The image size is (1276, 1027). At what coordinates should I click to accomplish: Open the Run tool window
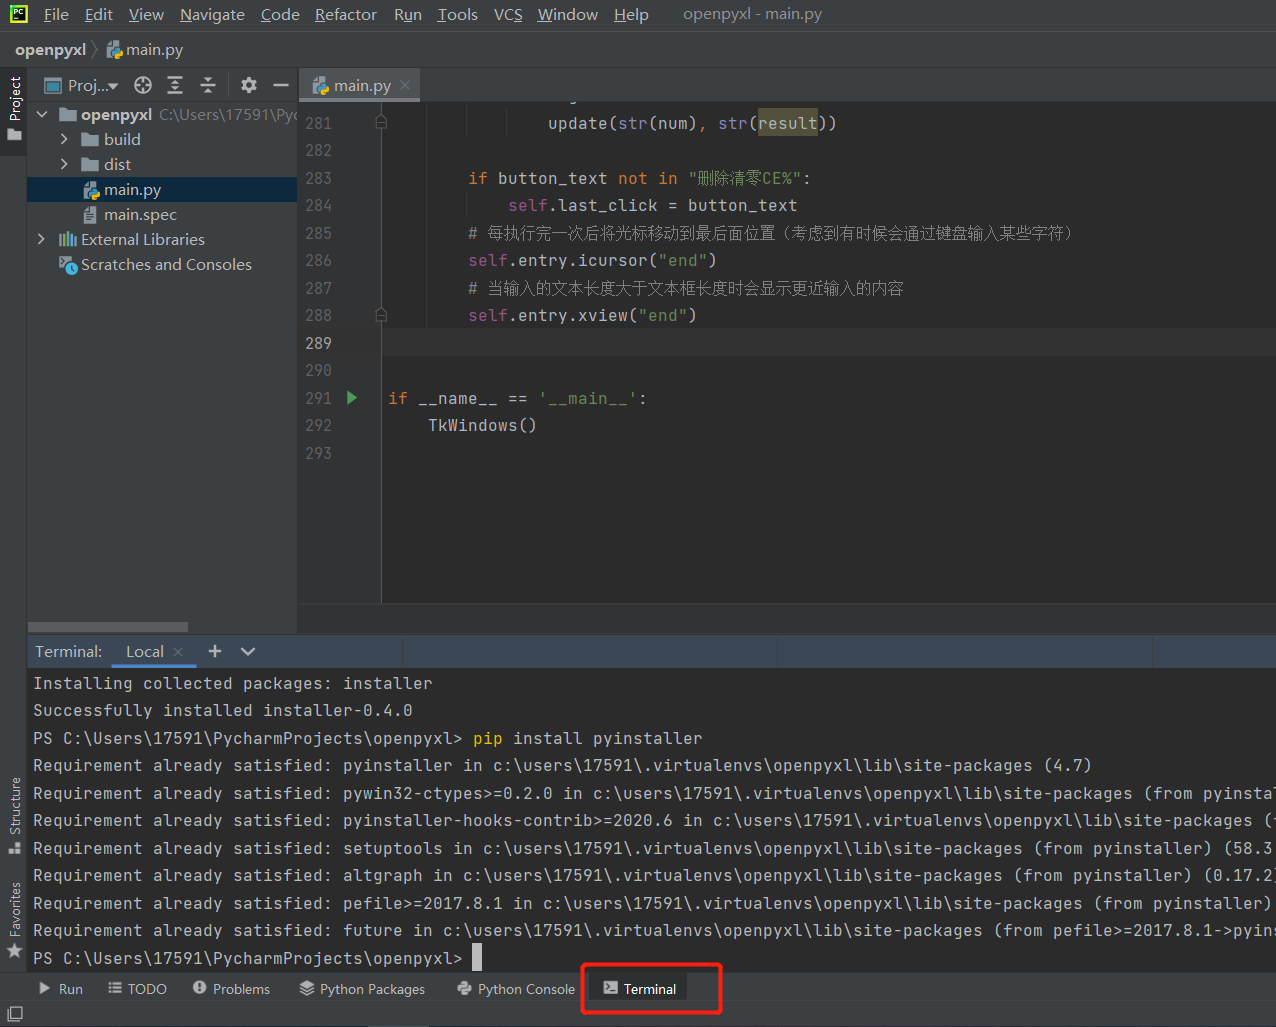[60, 988]
